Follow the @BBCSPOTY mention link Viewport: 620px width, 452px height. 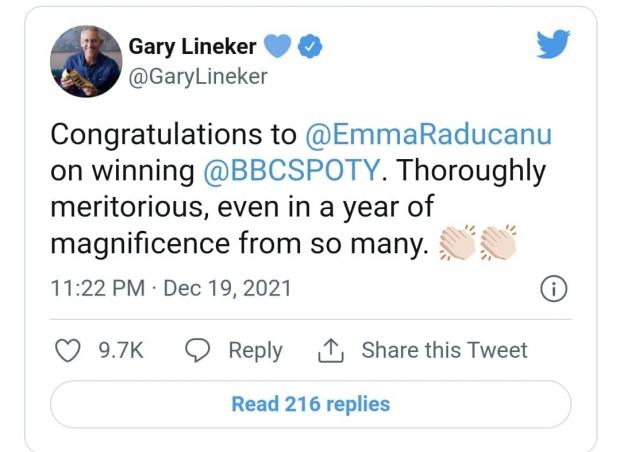(292, 170)
